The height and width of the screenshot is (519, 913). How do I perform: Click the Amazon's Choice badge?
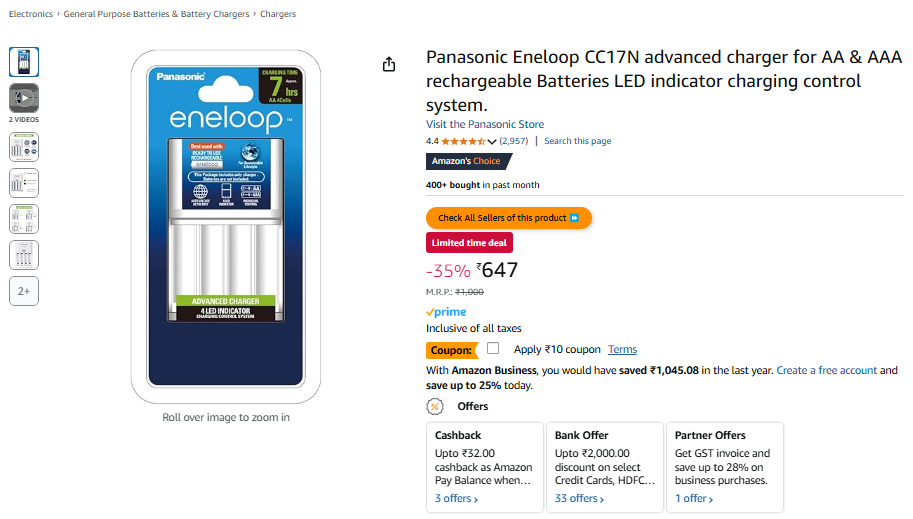pyautogui.click(x=469, y=162)
